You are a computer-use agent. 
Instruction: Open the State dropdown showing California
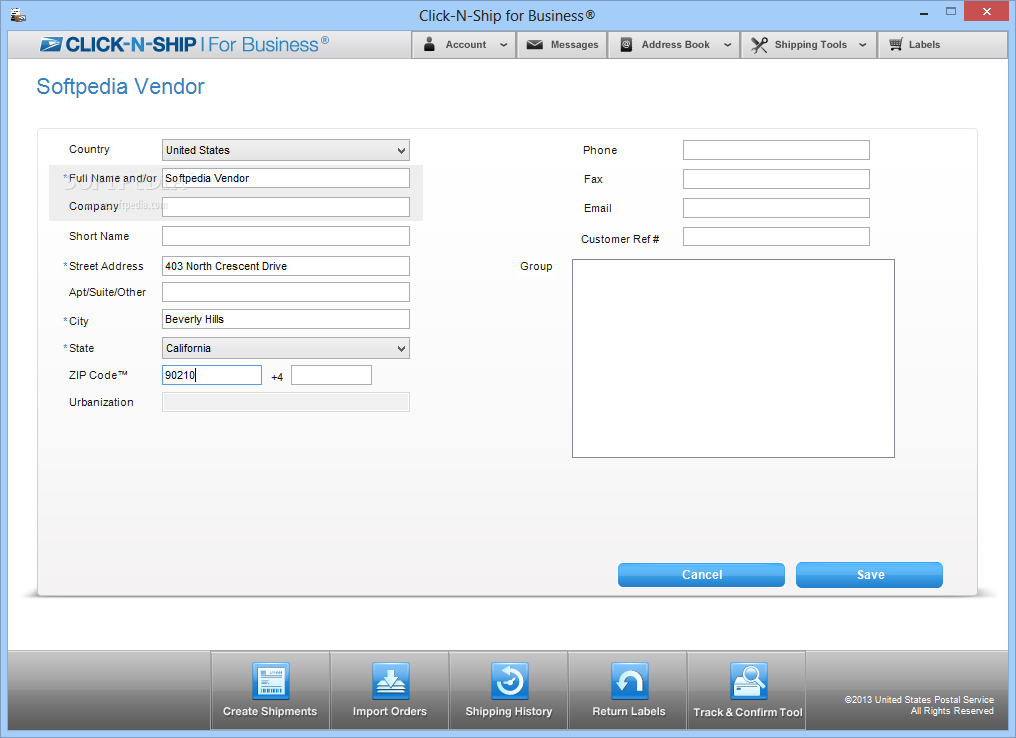pos(286,348)
